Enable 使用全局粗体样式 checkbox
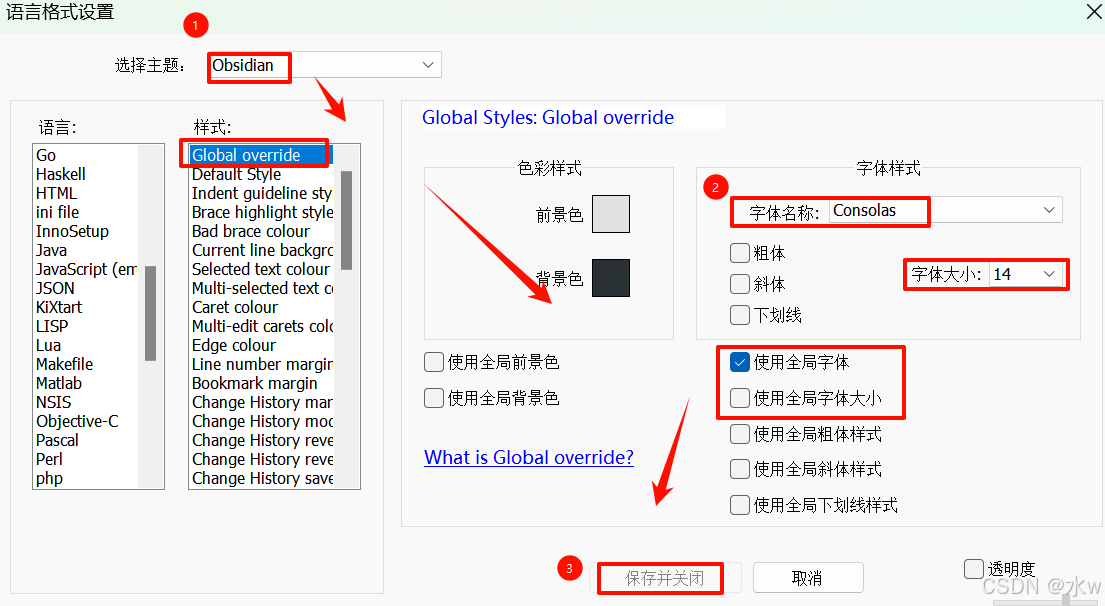The height and width of the screenshot is (606, 1105). point(739,434)
